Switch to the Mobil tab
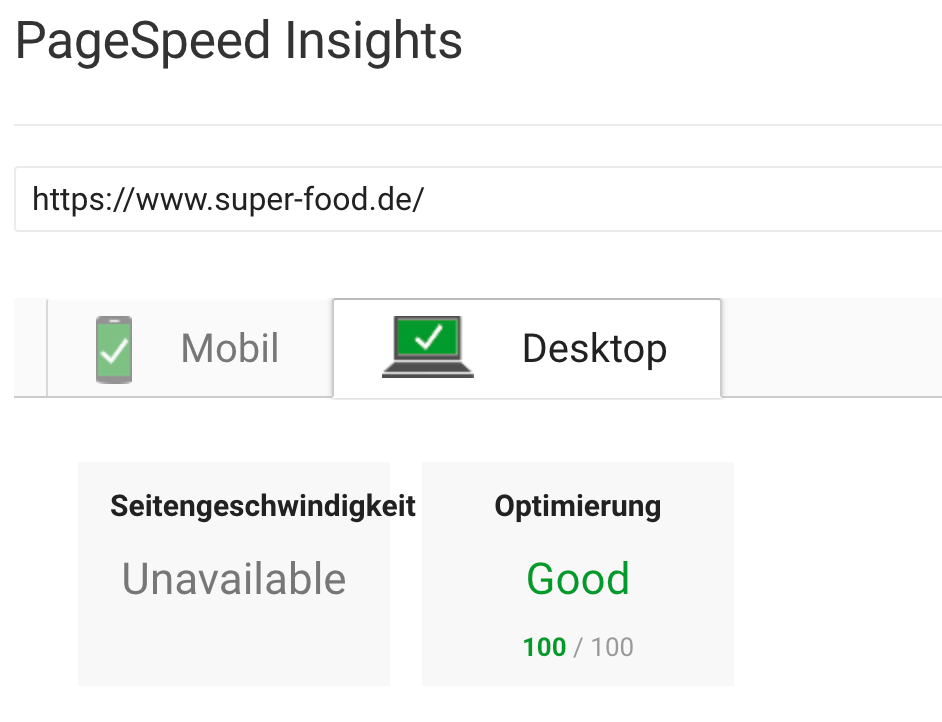 tap(229, 349)
